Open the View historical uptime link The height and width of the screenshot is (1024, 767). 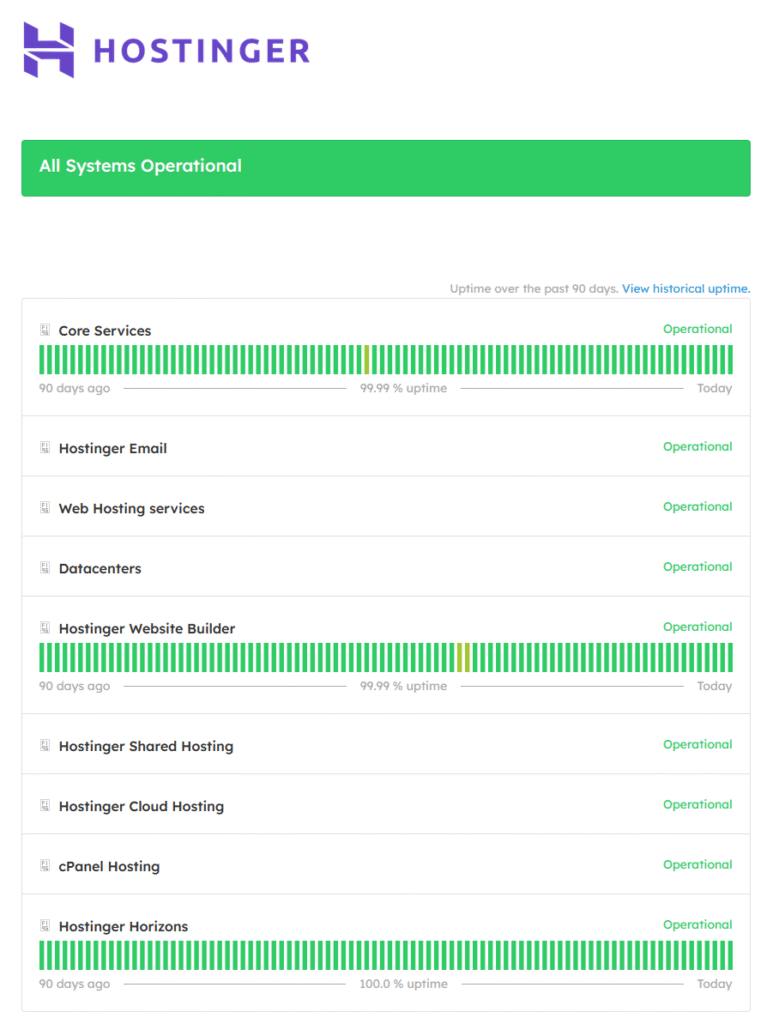pyautogui.click(x=685, y=289)
